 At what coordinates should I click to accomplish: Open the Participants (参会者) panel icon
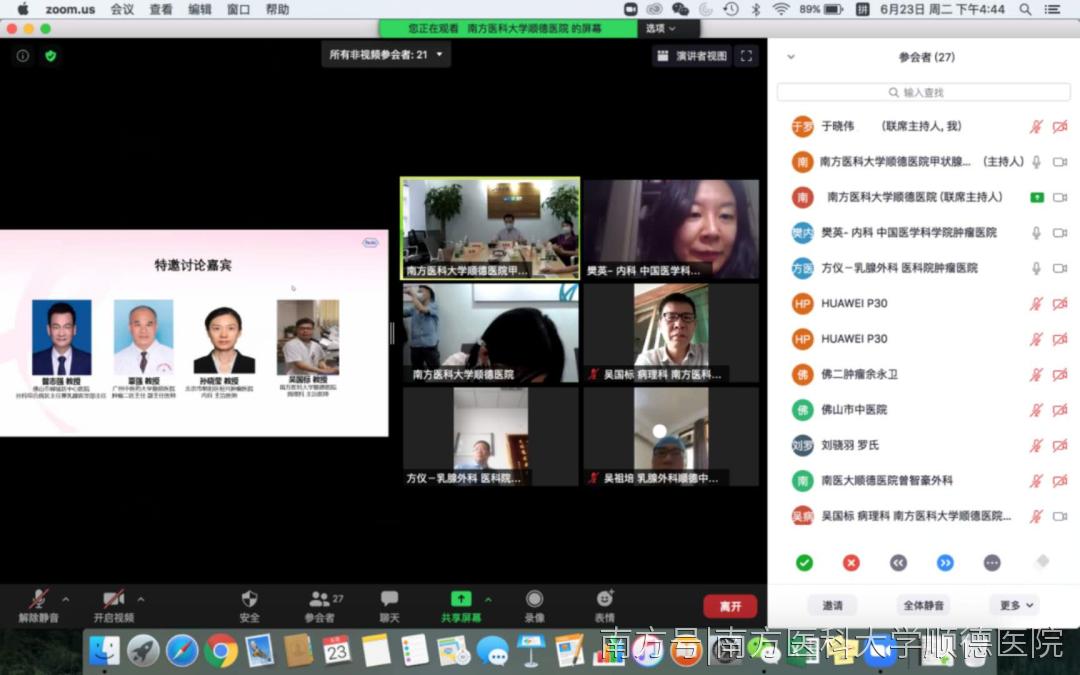click(x=320, y=599)
